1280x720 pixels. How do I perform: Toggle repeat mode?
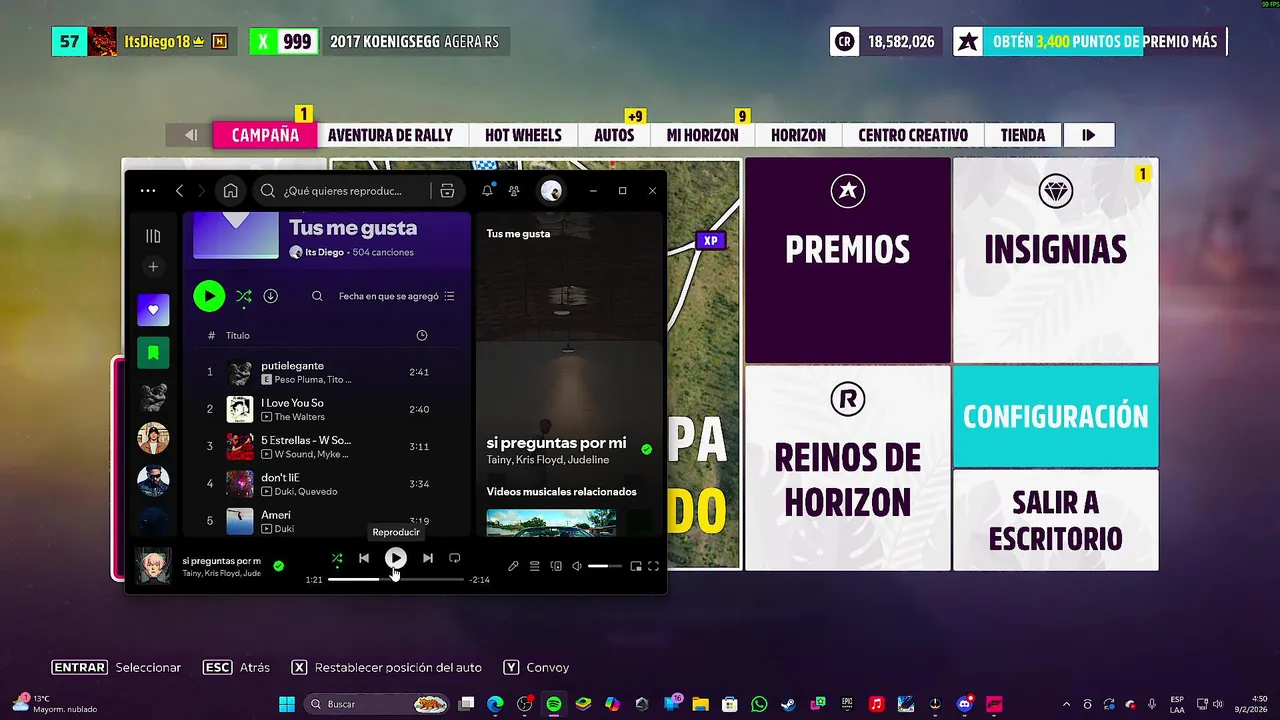click(454, 558)
